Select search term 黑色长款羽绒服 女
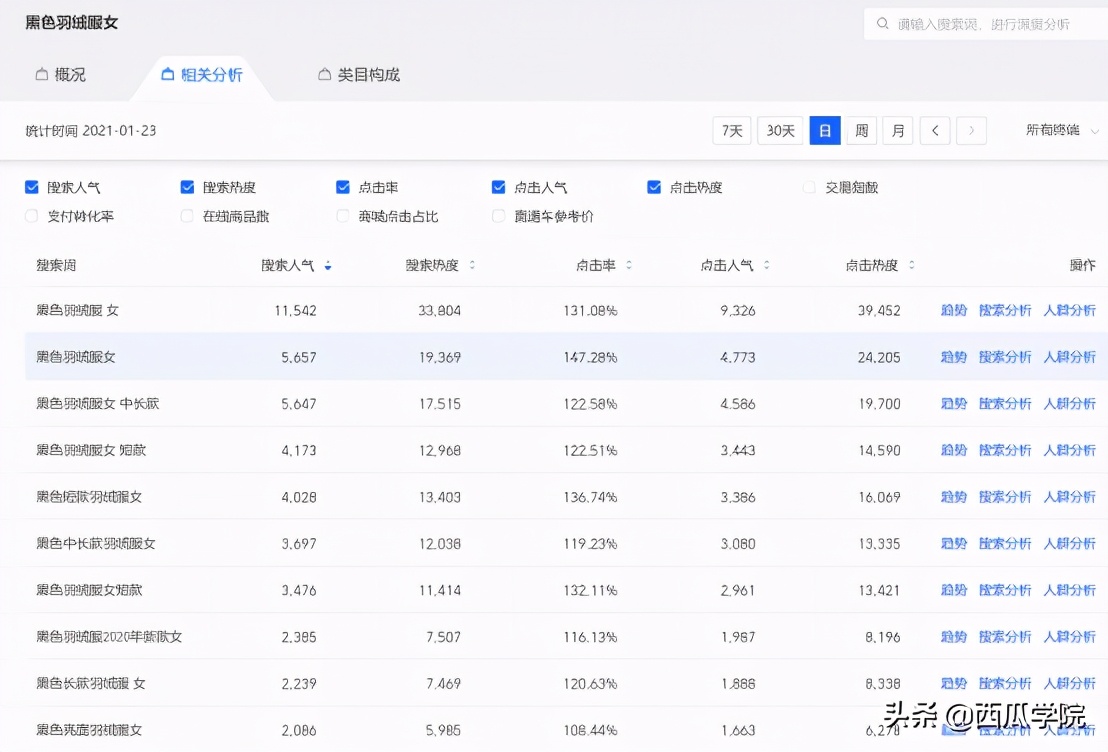The width and height of the screenshot is (1108, 752). click(90, 683)
